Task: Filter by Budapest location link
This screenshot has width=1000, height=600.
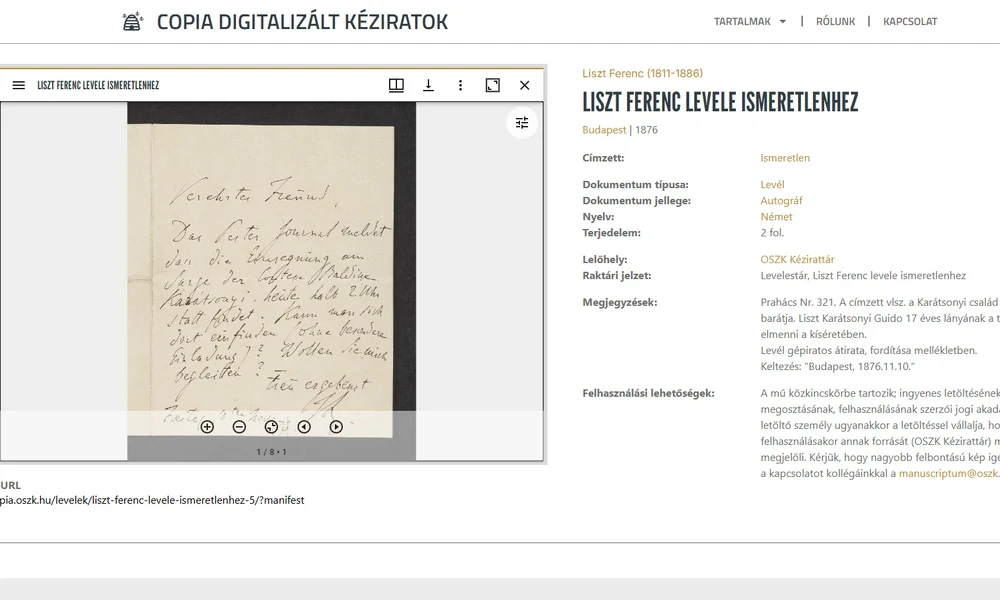Action: [x=604, y=130]
